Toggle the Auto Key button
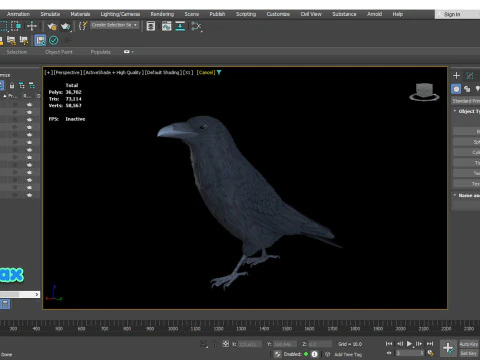This screenshot has height=360, width=480. coord(469,344)
